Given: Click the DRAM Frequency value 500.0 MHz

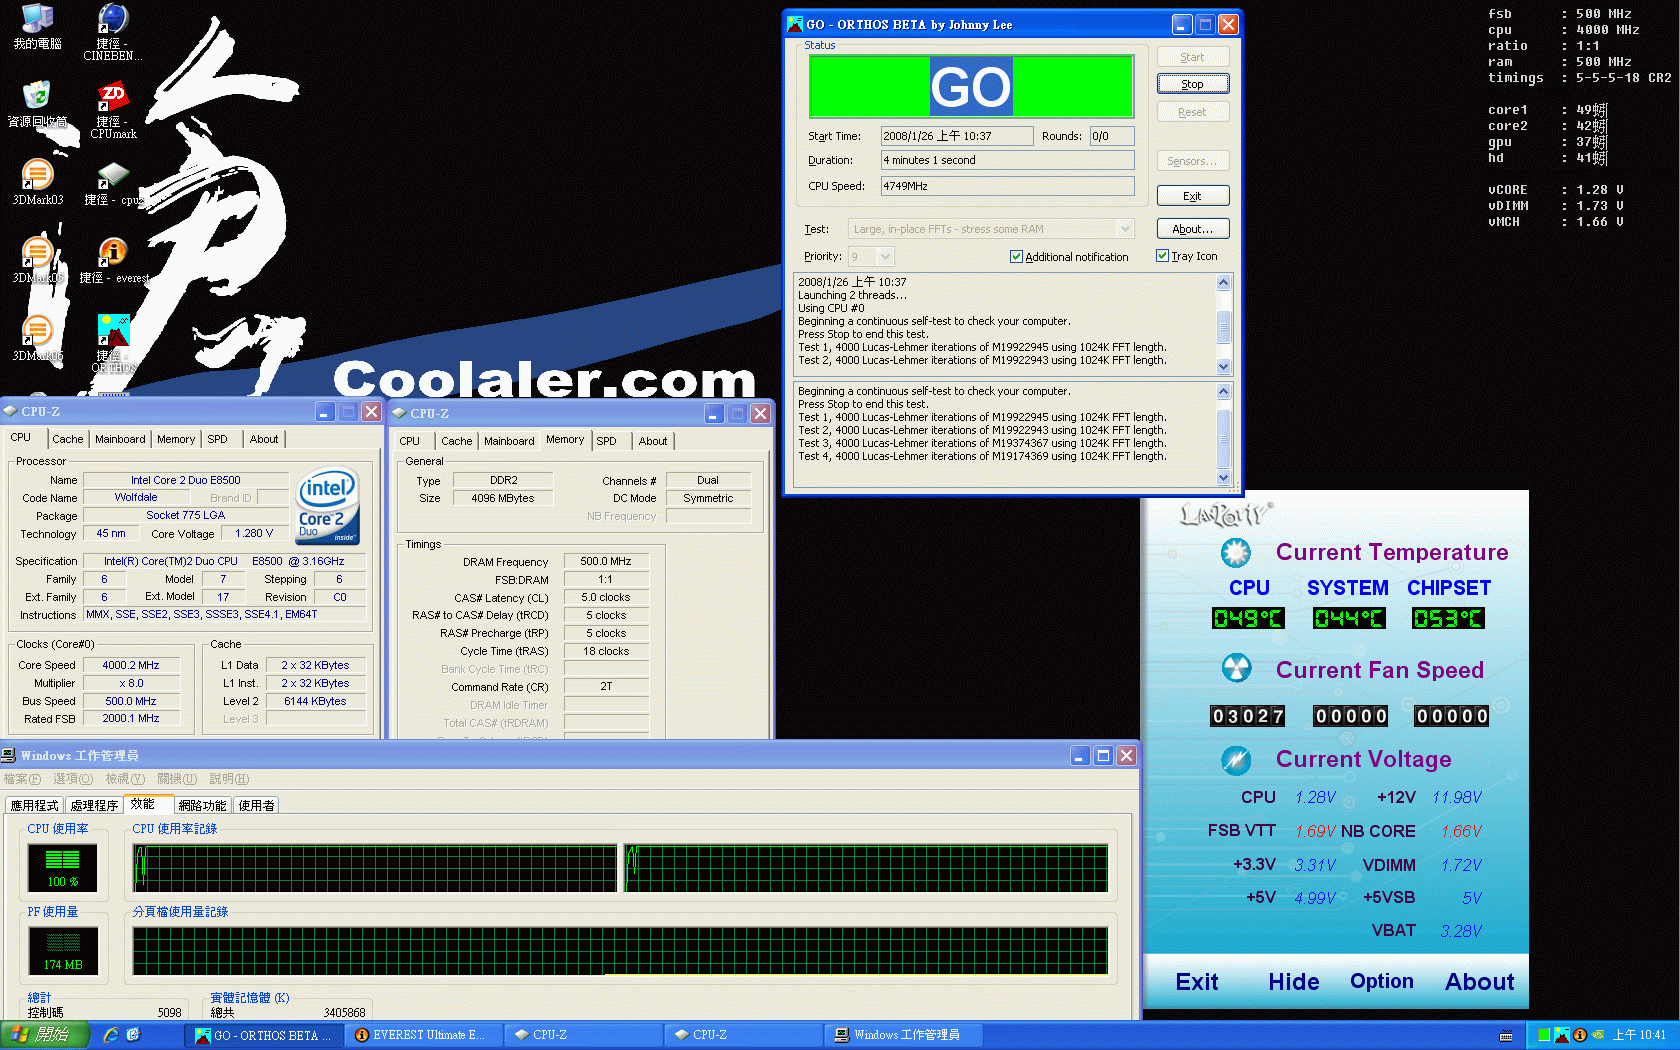Looking at the screenshot, I should click(606, 562).
